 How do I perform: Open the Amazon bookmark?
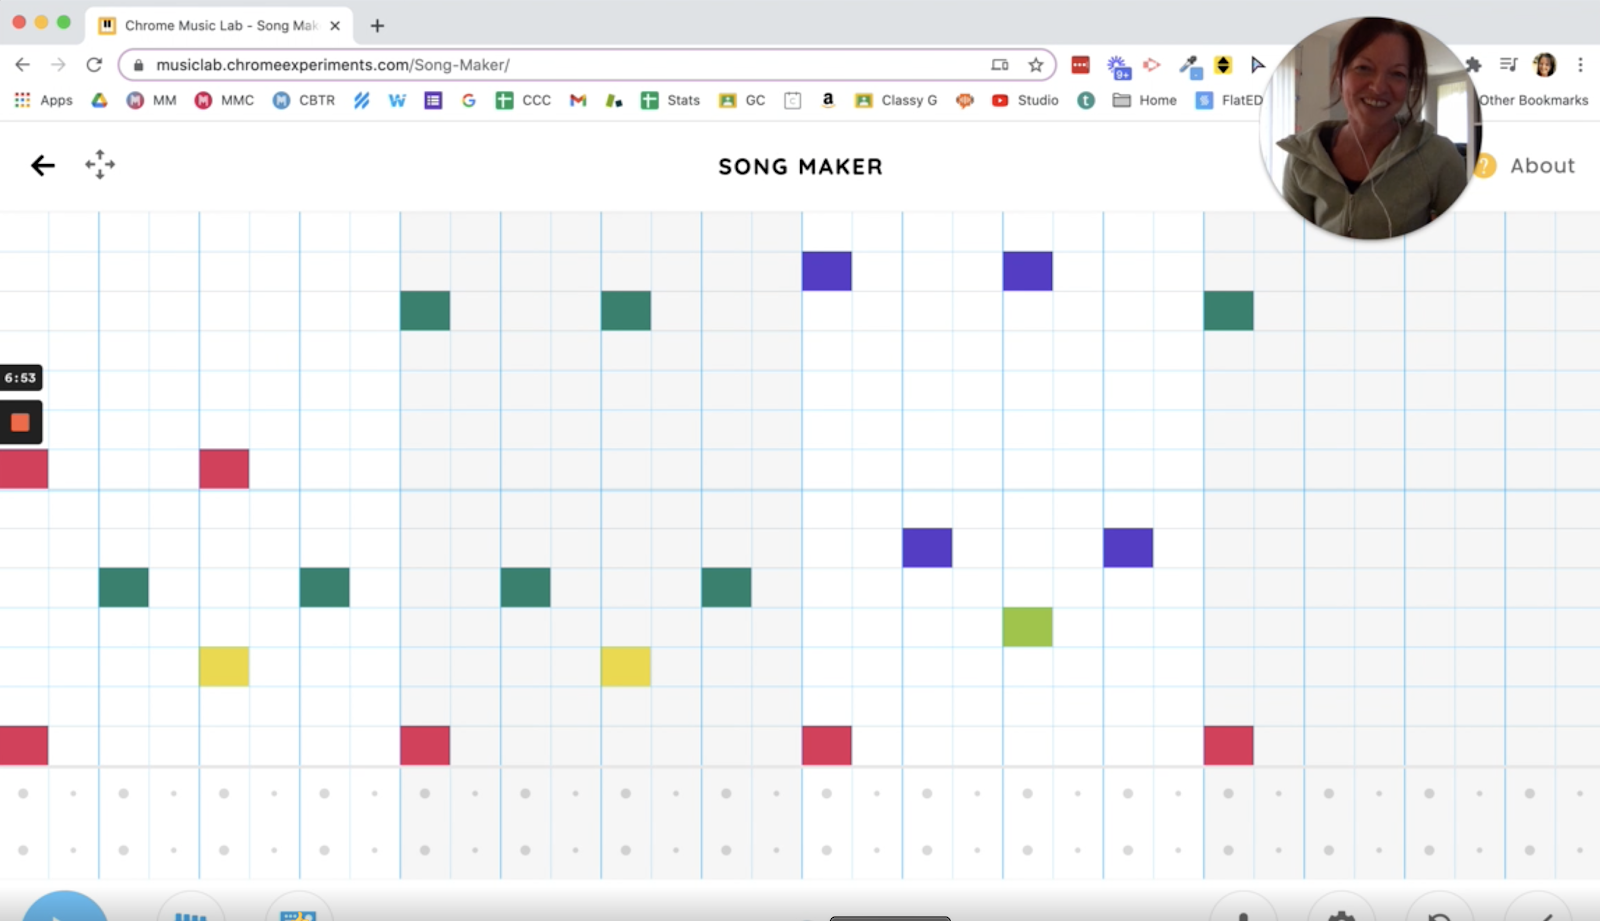(x=828, y=100)
